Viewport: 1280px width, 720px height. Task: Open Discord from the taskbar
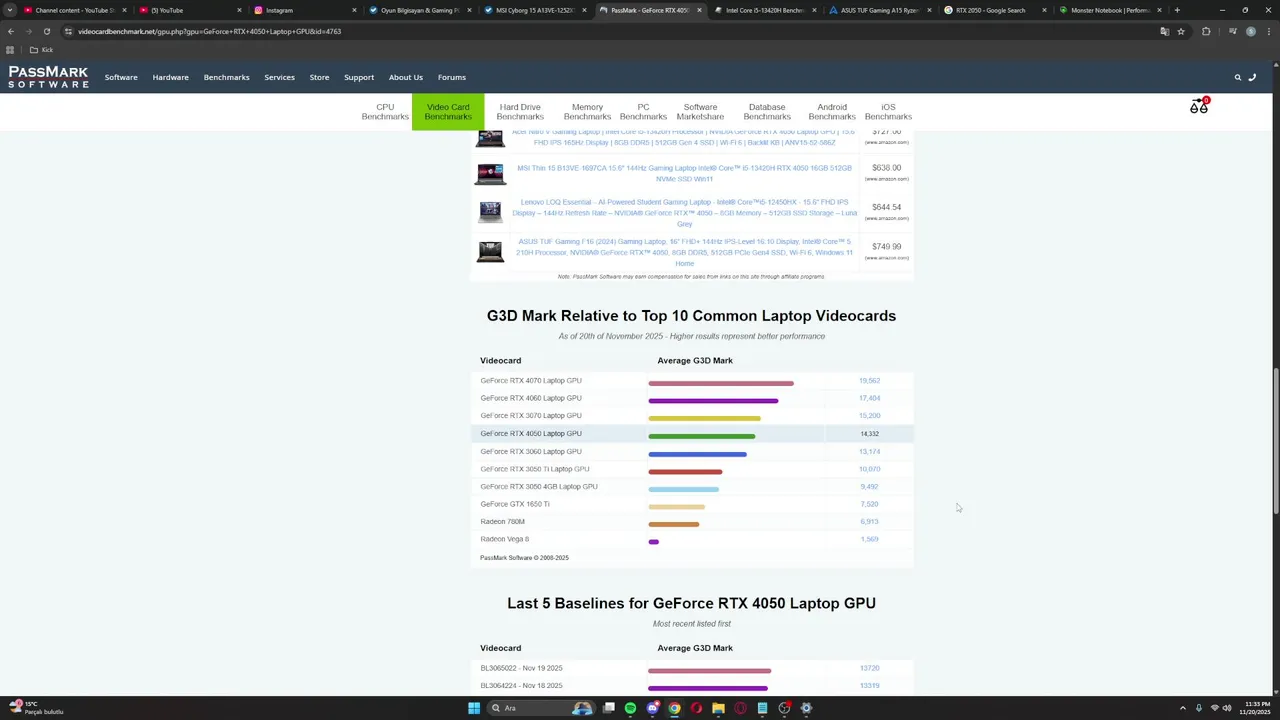(x=652, y=708)
